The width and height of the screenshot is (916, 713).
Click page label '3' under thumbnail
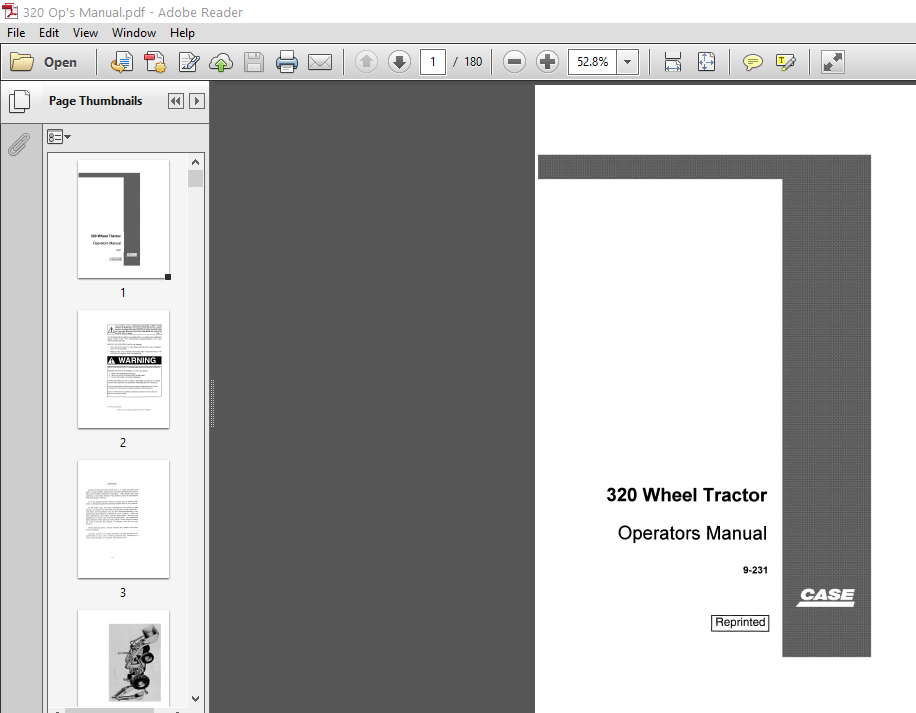pyautogui.click(x=123, y=593)
